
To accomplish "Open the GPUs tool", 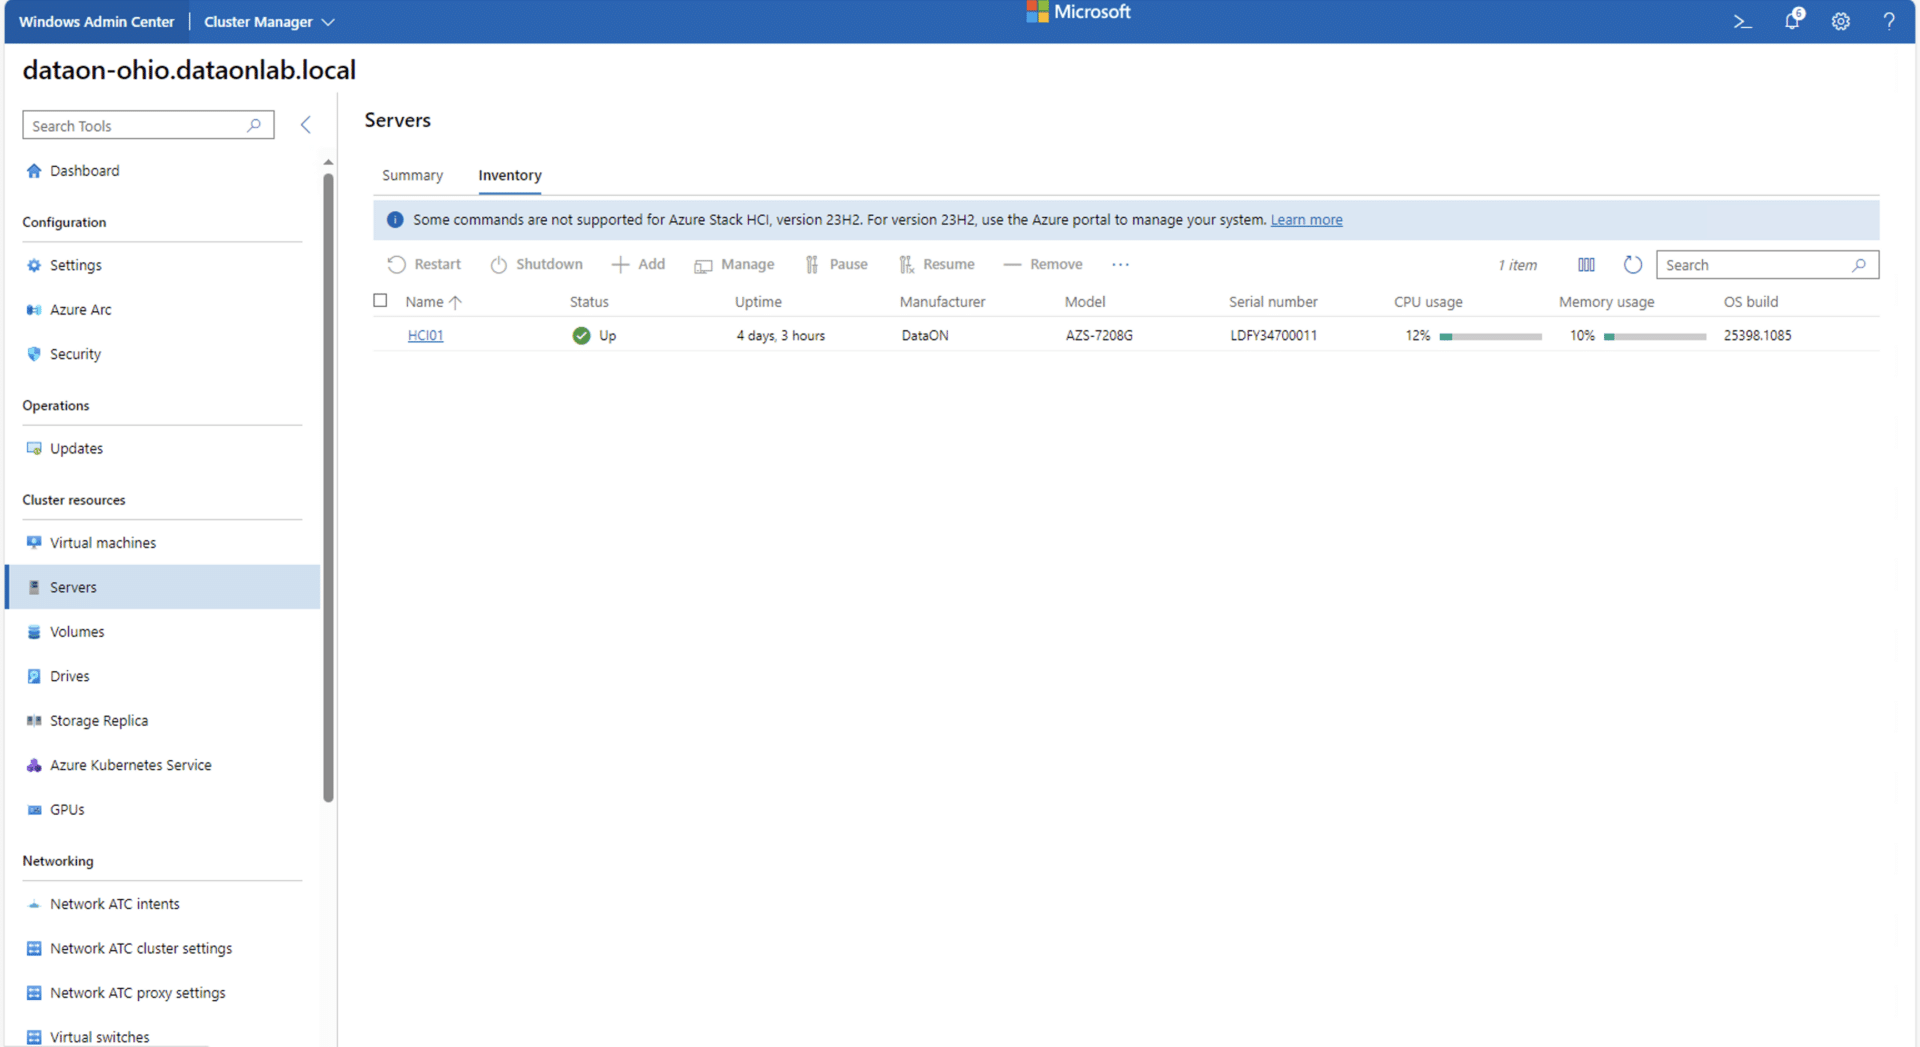I will tap(67, 810).
